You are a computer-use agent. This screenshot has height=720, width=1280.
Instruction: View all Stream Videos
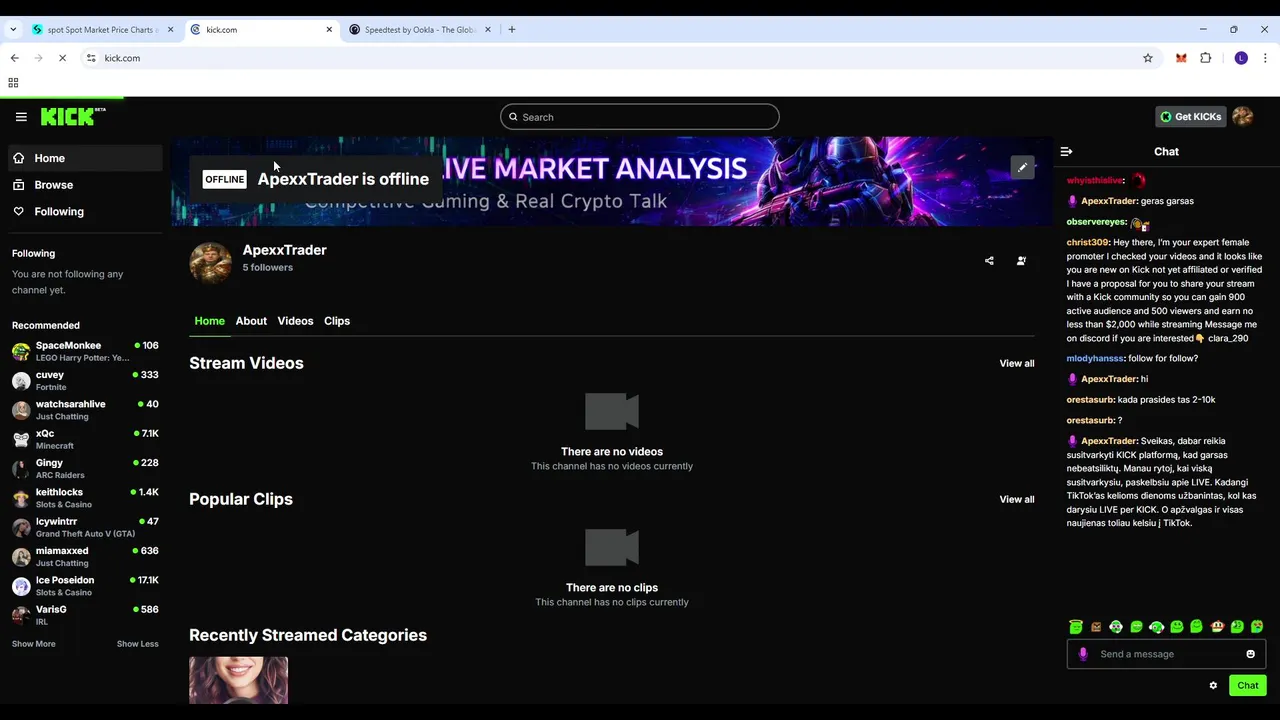point(1017,363)
